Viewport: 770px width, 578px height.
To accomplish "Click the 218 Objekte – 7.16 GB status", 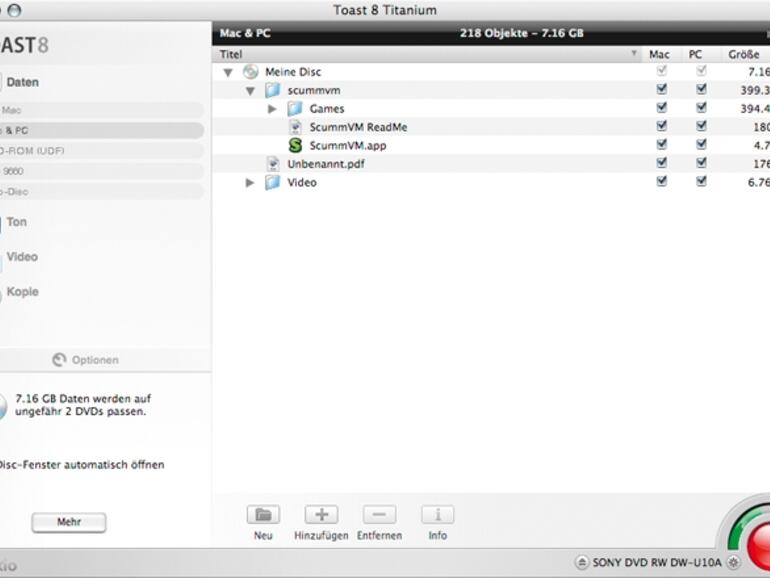I will point(522,33).
